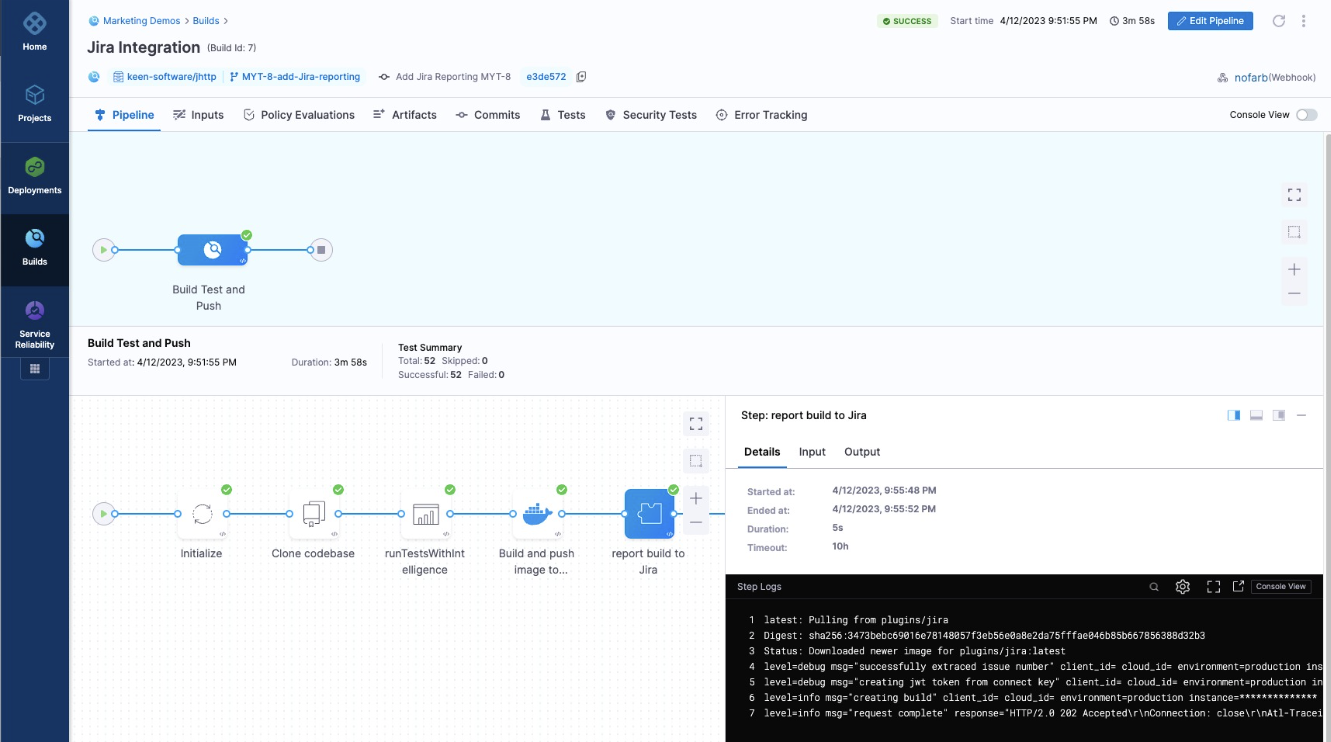This screenshot has height=742, width=1331.
Task: Select the report build to Jira step
Action: 649,514
